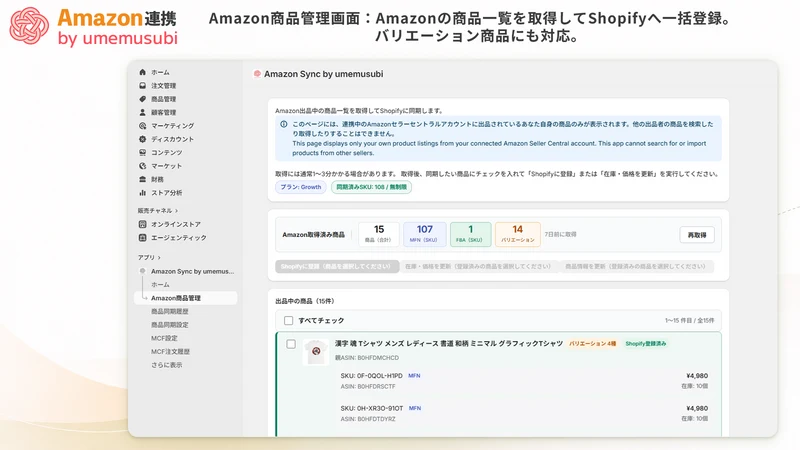
Task: Open コンテンツ menu item
Action: click(166, 153)
